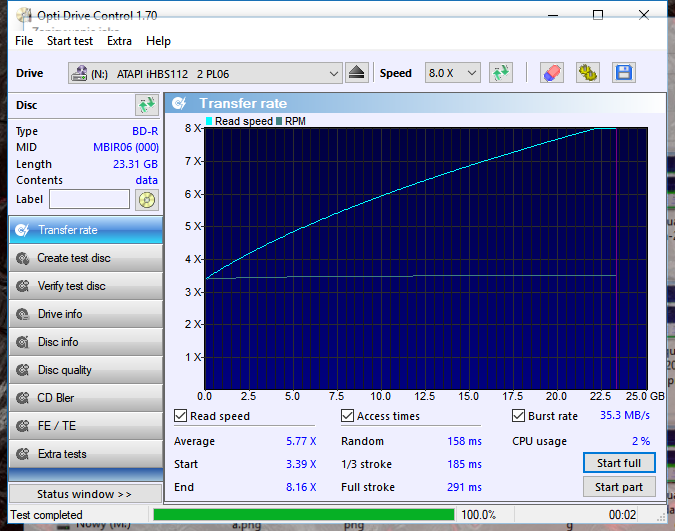Click the green progress bar

pos(304,515)
